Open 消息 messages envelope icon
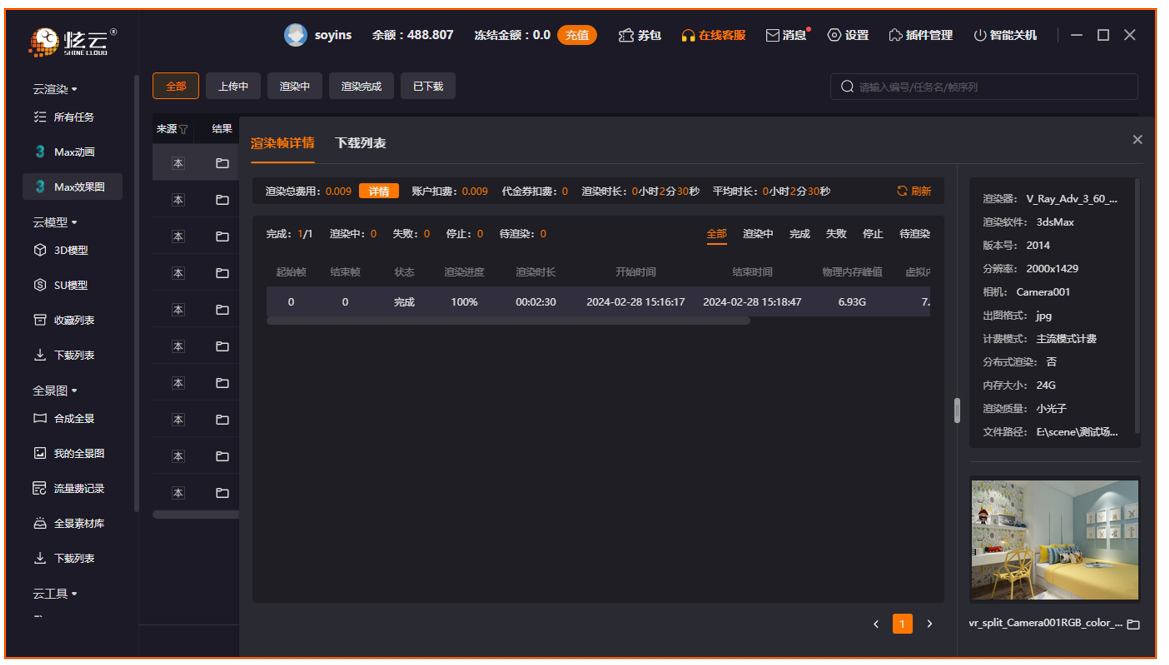Viewport: 1169px width, 665px height. [772, 35]
